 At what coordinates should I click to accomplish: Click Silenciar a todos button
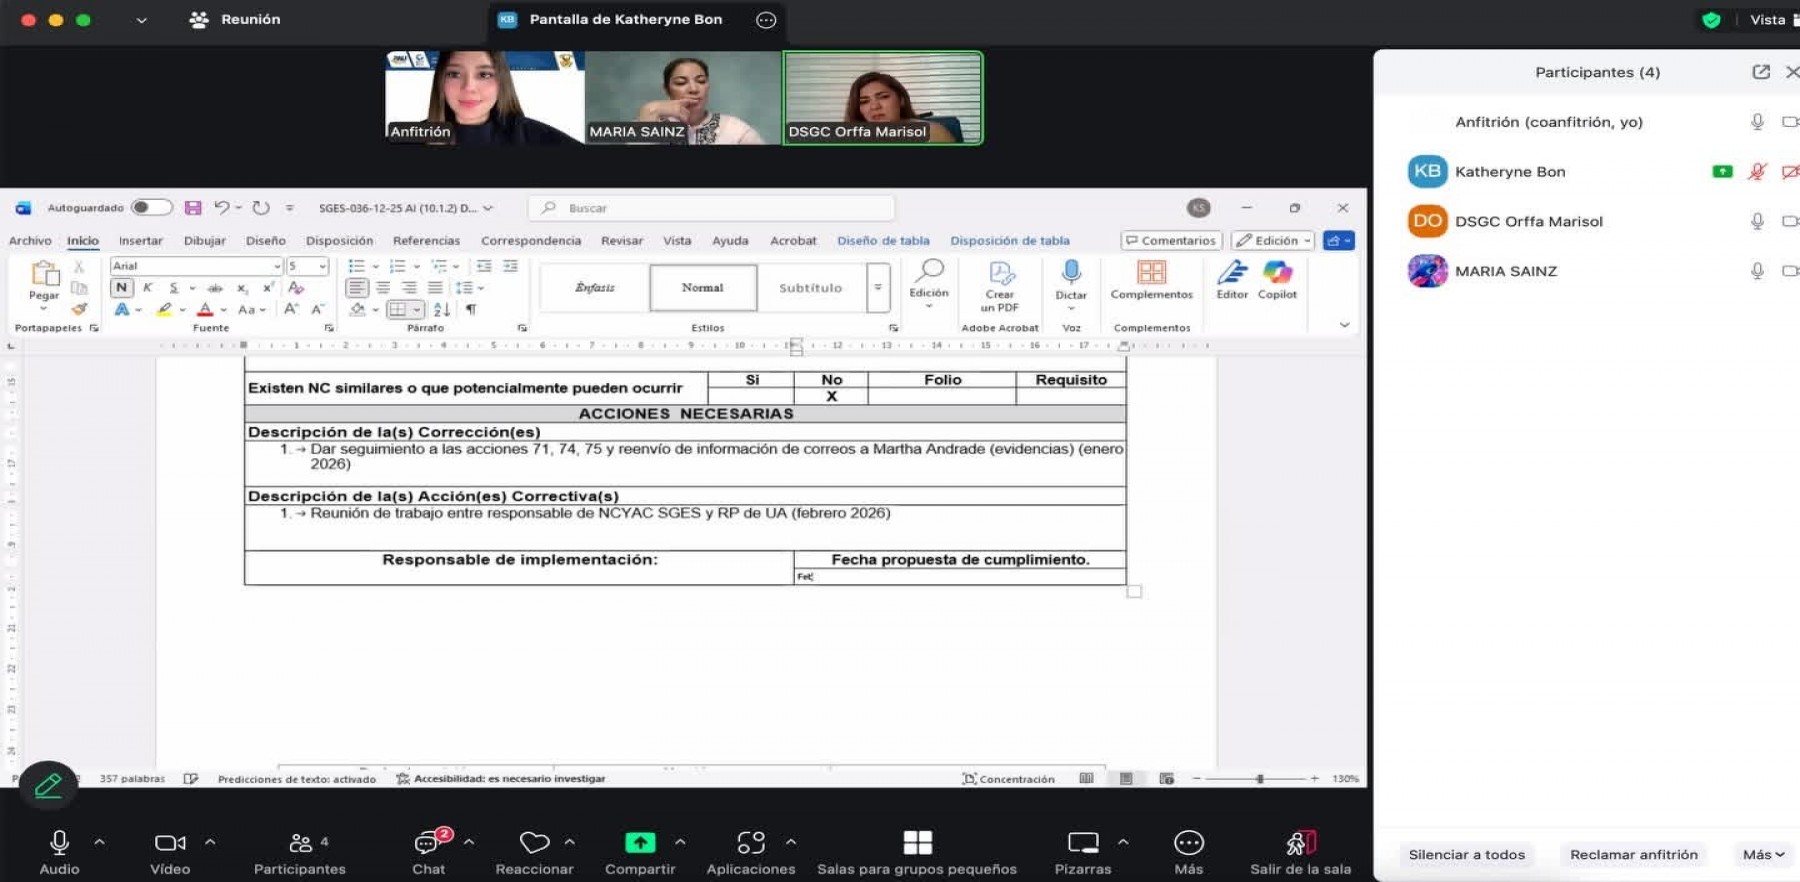point(1466,854)
